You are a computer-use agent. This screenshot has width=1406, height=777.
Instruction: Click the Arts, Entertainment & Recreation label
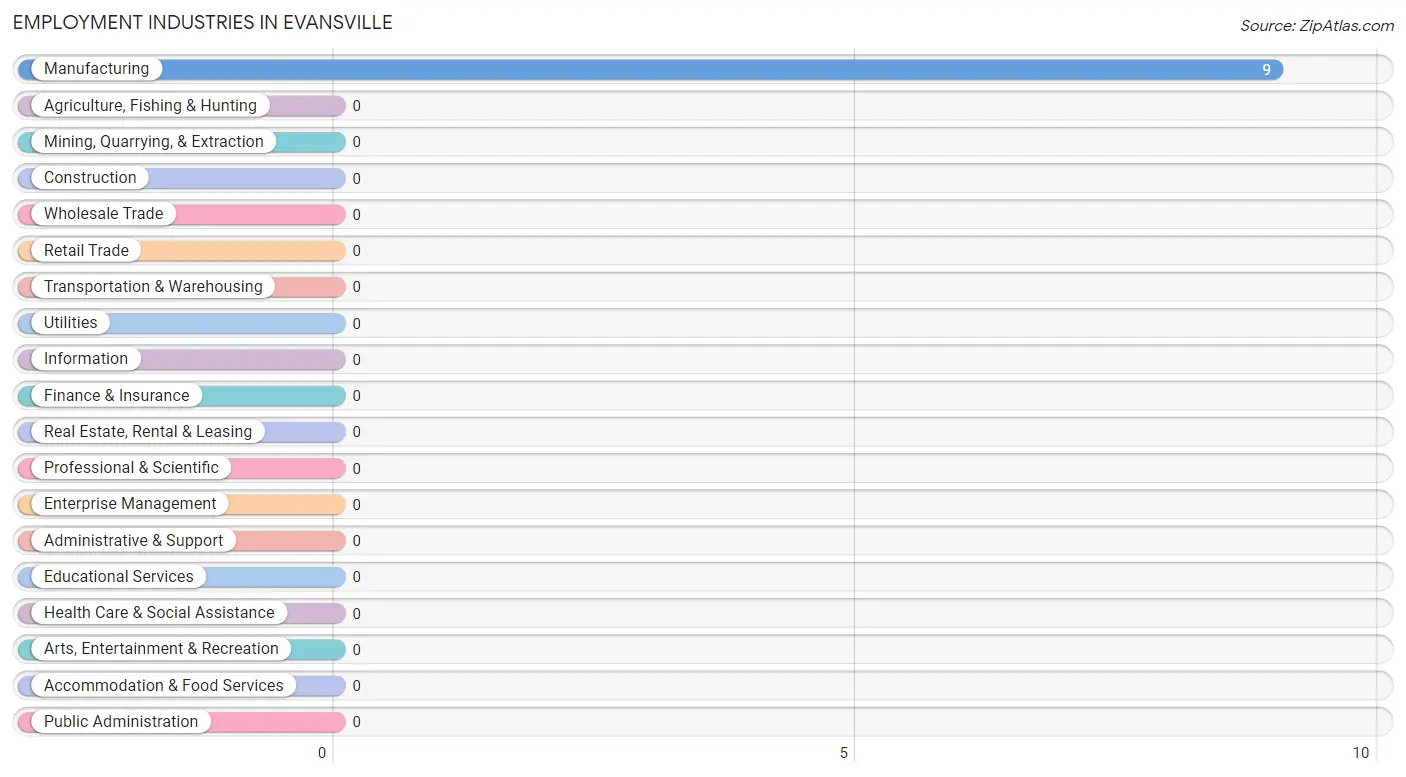coord(161,649)
